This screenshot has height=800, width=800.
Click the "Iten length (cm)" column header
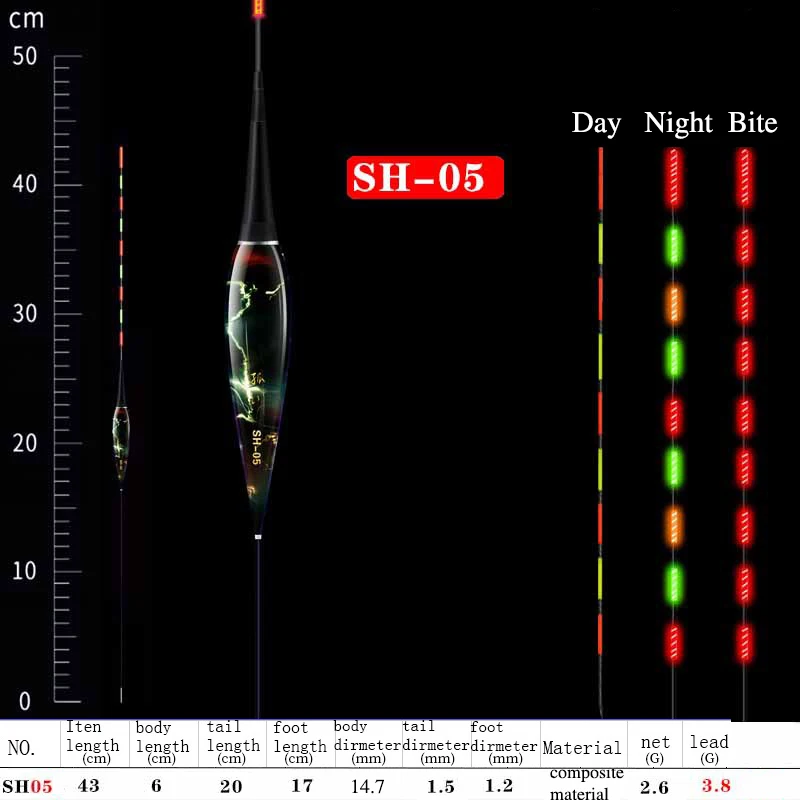[93, 743]
